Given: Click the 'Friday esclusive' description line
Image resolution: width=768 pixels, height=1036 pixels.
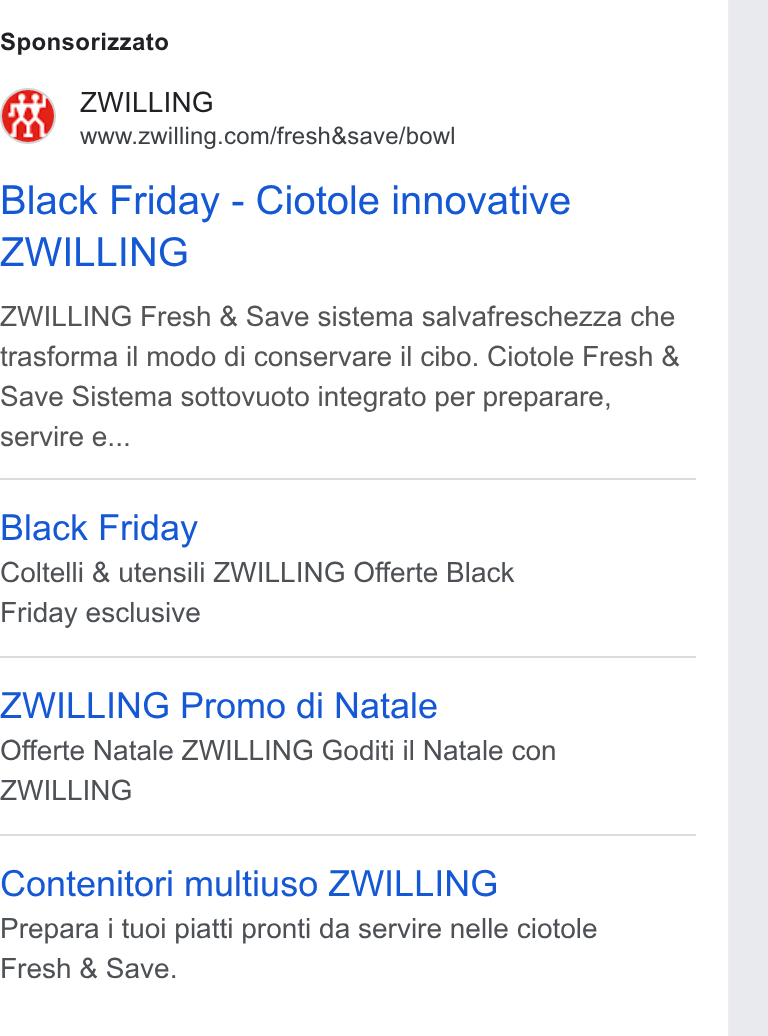Looking at the screenshot, I should [100, 612].
